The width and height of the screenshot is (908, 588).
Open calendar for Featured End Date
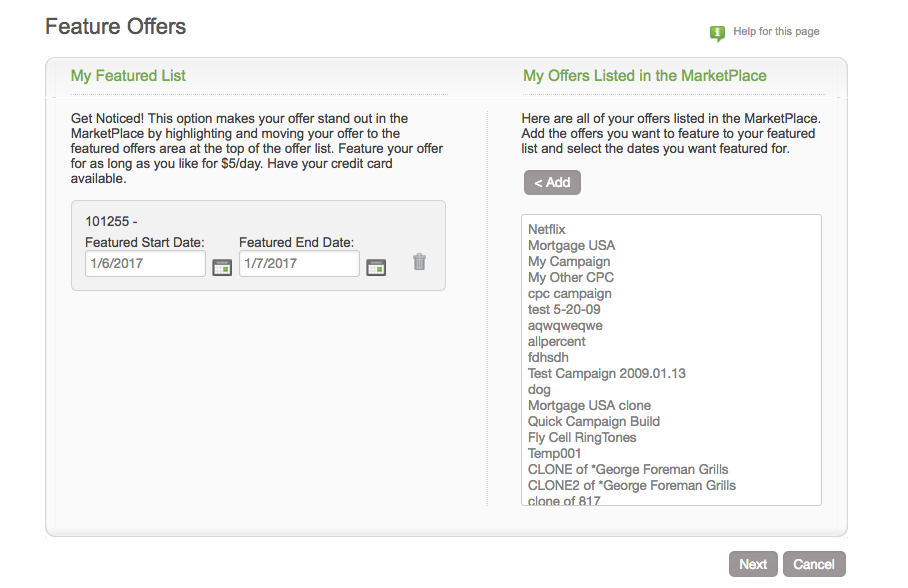376,267
